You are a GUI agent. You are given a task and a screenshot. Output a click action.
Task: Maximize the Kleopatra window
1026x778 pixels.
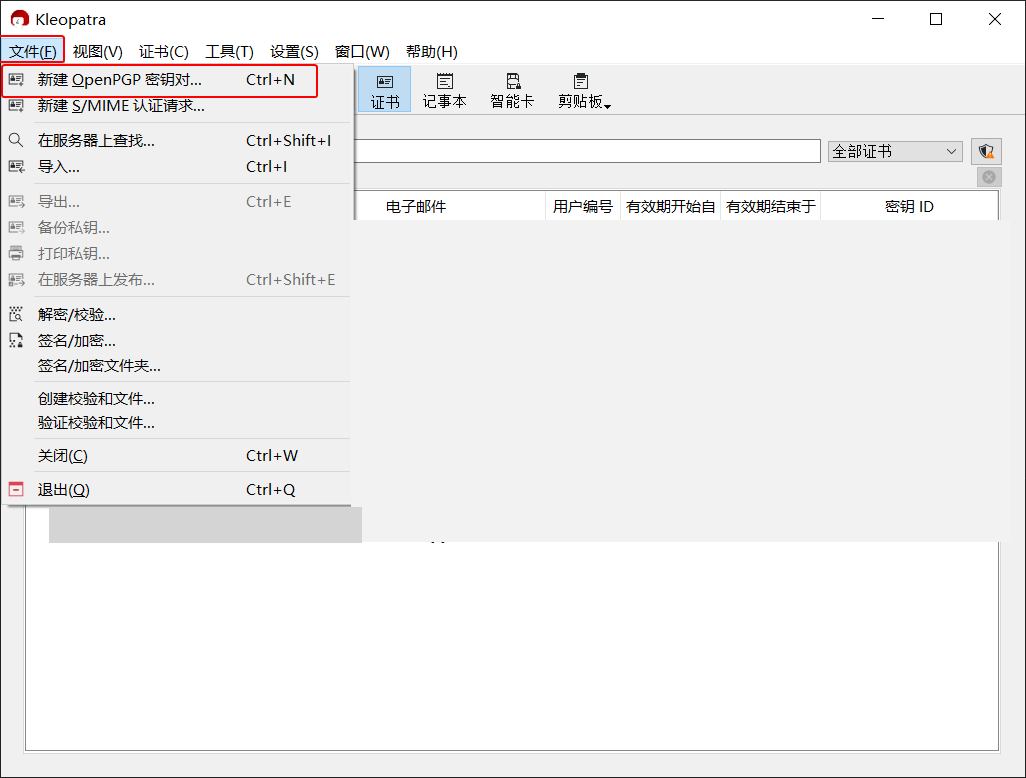pyautogui.click(x=936, y=19)
